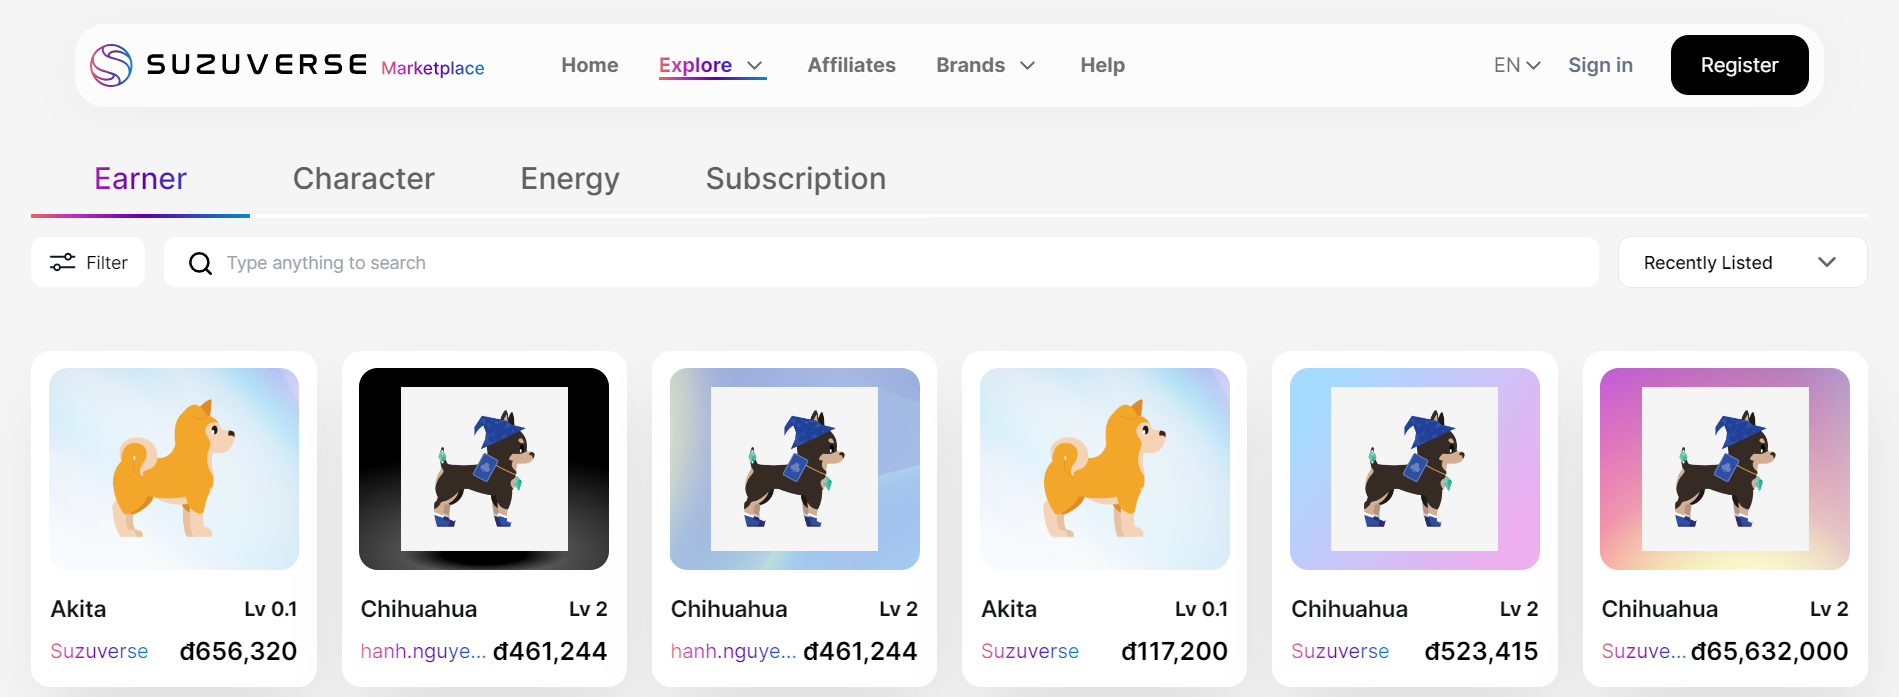Select the Energy tab
The width and height of the screenshot is (1899, 697).
point(570,178)
